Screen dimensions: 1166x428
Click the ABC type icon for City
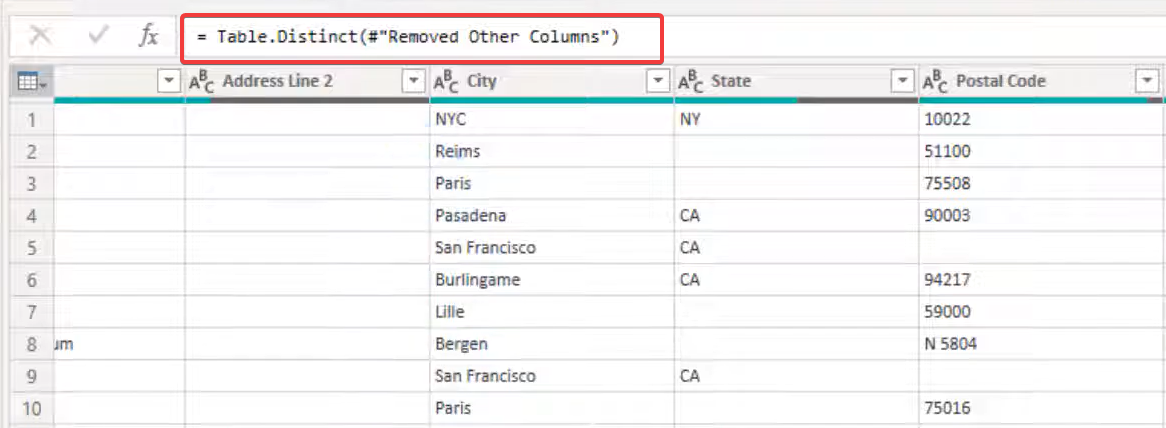446,82
